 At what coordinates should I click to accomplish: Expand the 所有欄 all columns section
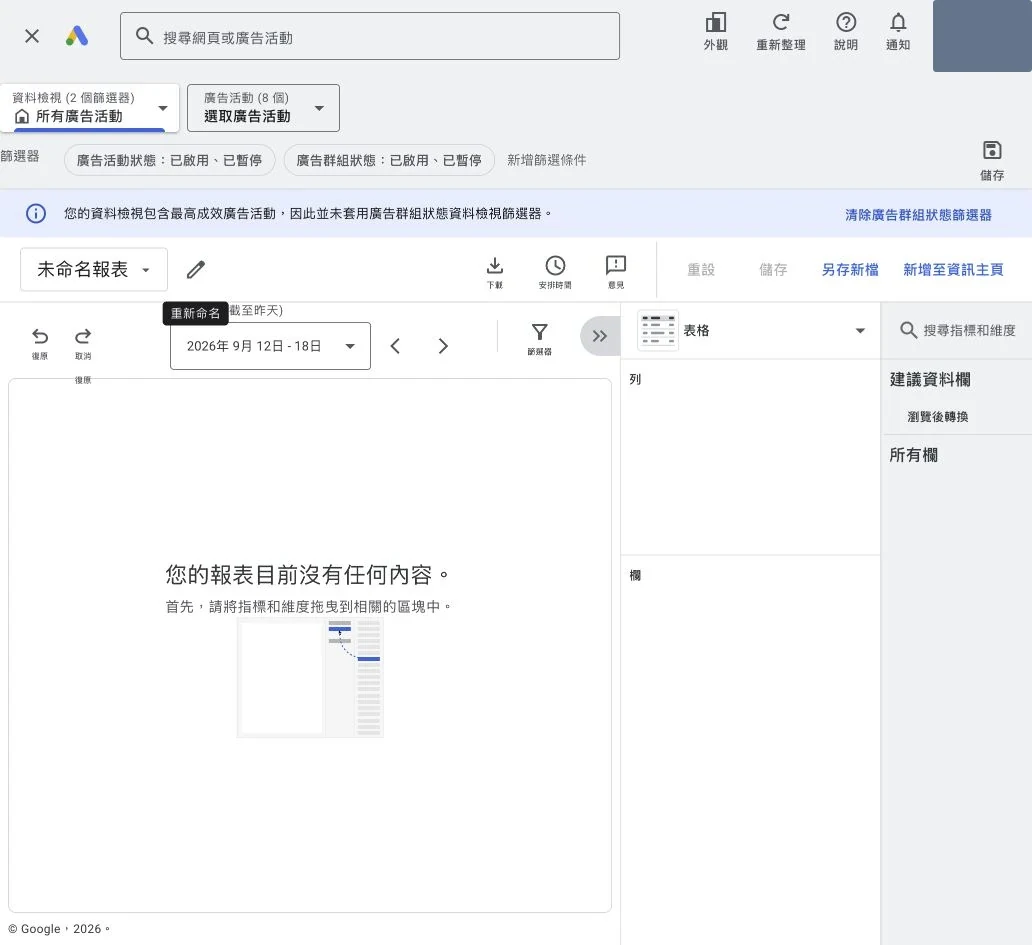[914, 455]
